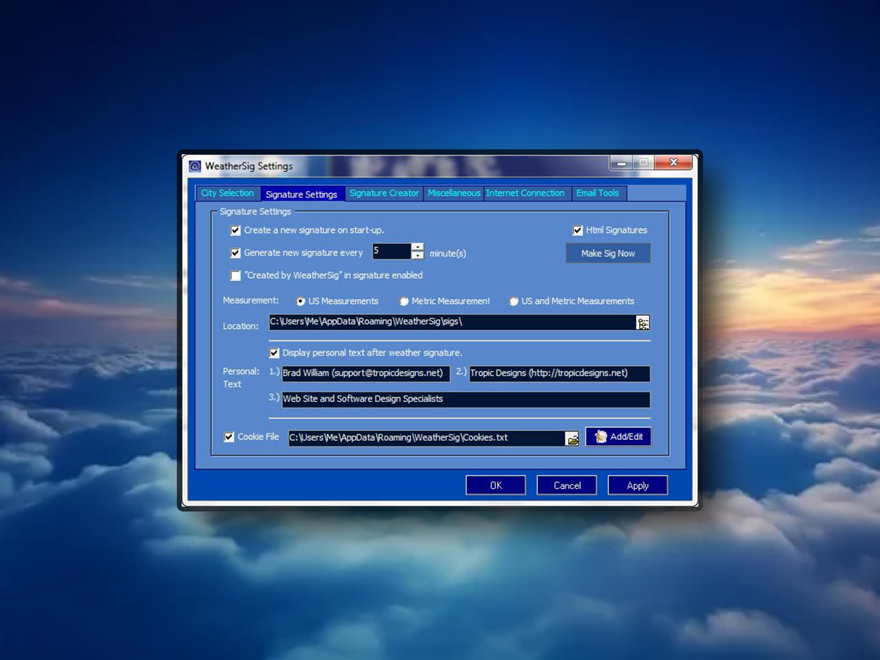Open the Signature Creator tab

pyautogui.click(x=384, y=193)
